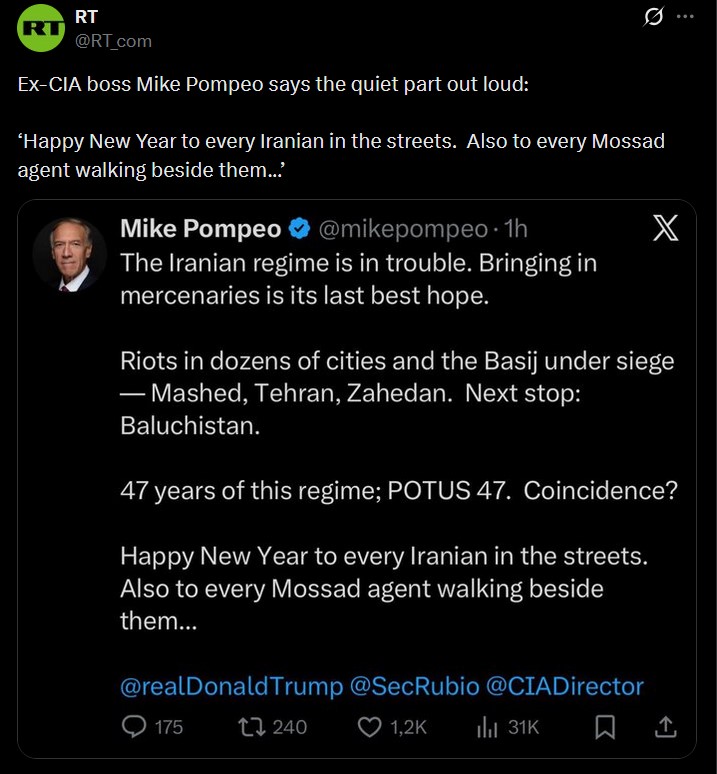The image size is (717, 774).
Task: Click the verified blue checkmark badge
Action: coord(298,229)
